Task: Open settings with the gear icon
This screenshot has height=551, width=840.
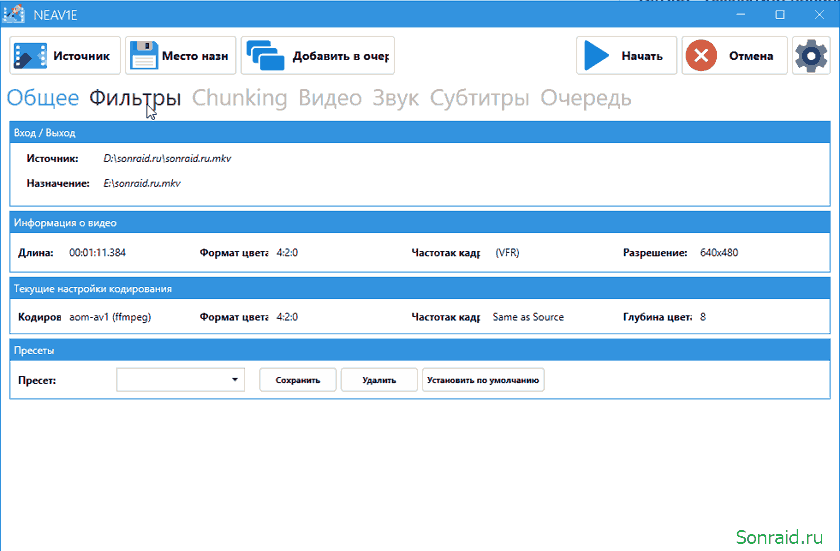Action: 811,55
